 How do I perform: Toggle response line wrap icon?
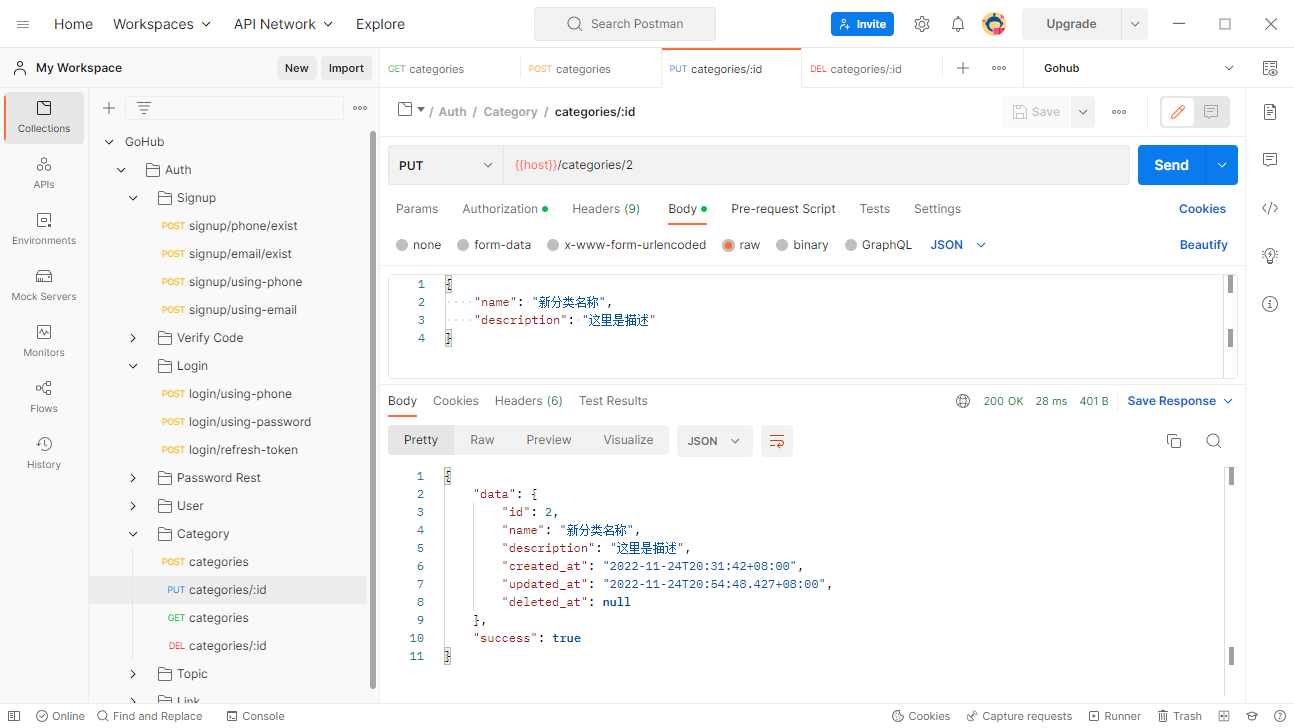coord(777,441)
